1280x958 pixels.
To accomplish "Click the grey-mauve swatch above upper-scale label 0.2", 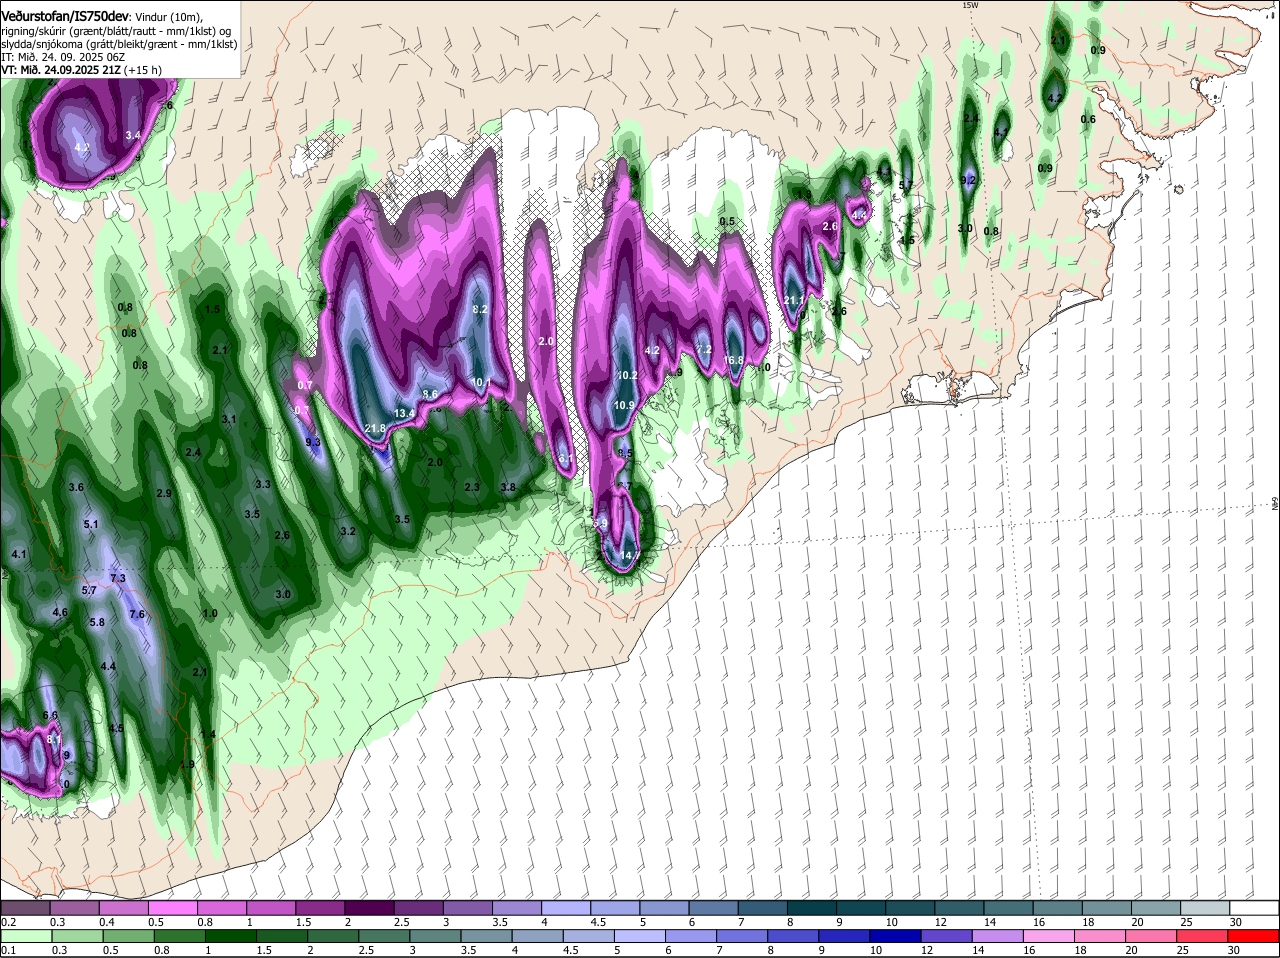I will pyautogui.click(x=25, y=908).
